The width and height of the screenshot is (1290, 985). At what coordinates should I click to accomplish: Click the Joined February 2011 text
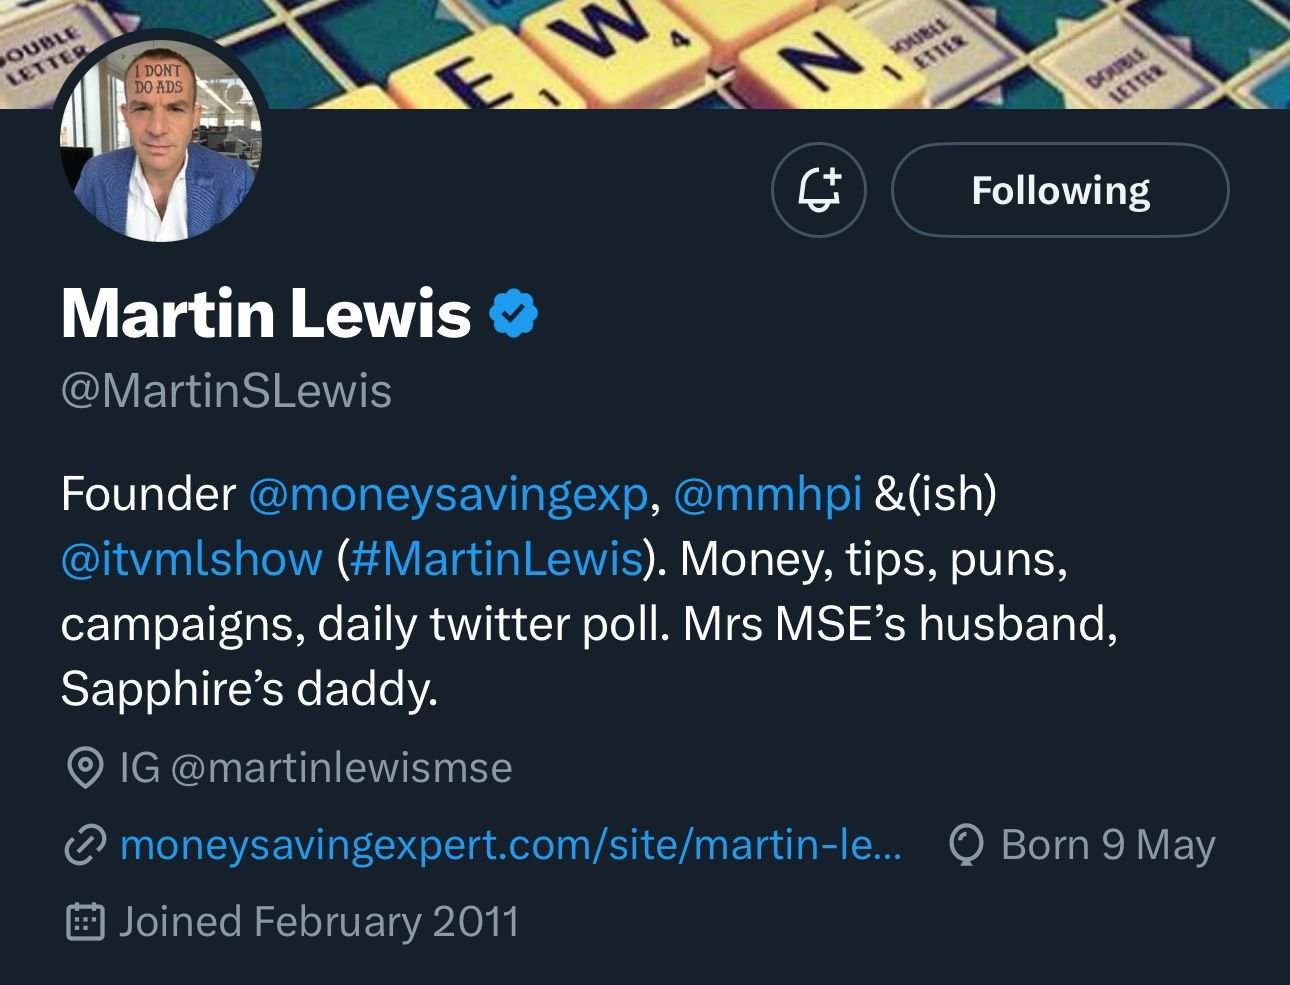click(x=319, y=922)
